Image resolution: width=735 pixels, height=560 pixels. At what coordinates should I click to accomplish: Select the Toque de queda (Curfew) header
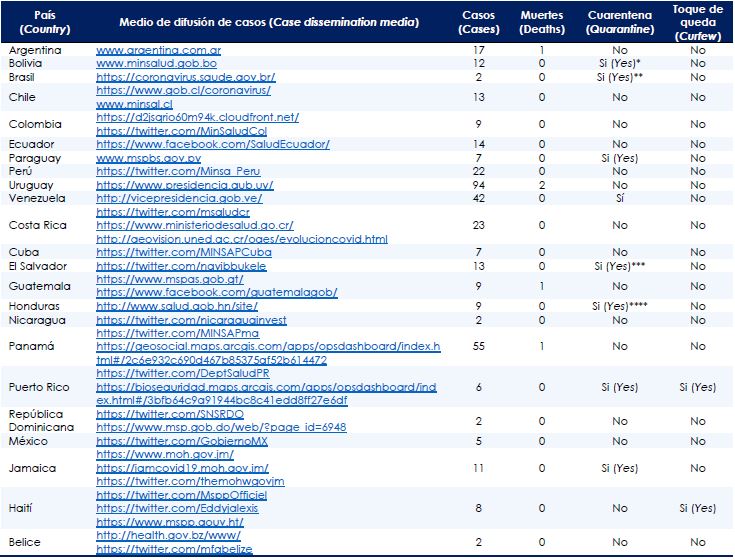[696, 22]
